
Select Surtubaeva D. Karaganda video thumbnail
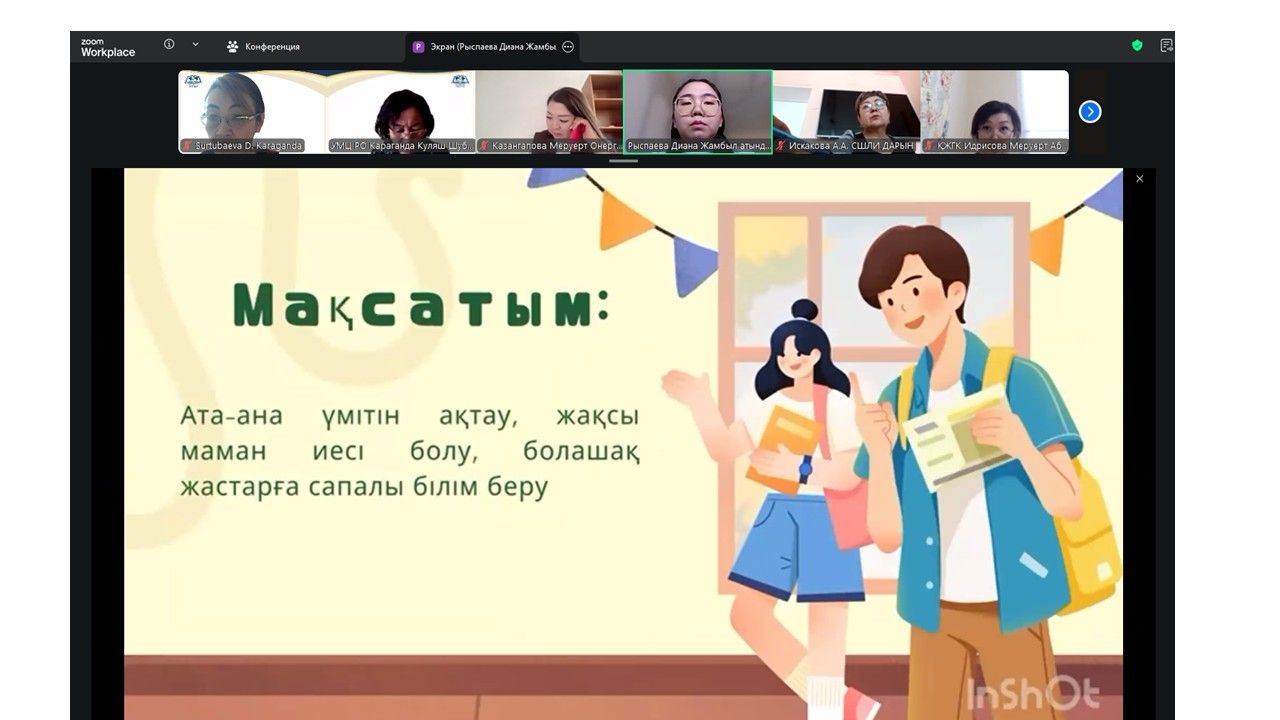(x=253, y=106)
